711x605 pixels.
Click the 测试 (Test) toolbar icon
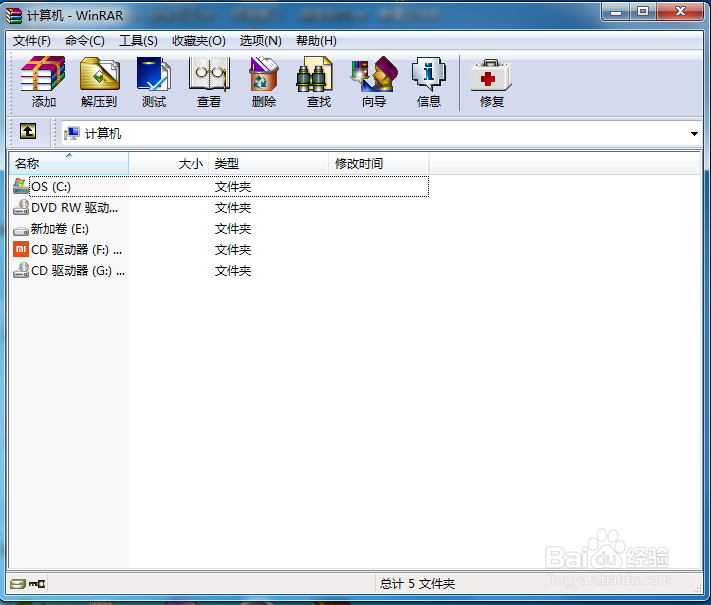pyautogui.click(x=154, y=73)
